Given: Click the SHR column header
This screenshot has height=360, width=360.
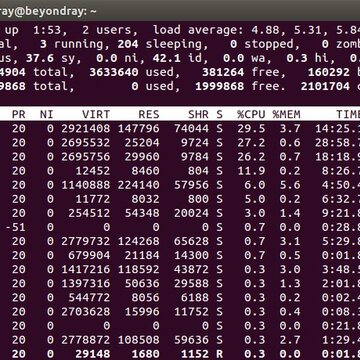Looking at the screenshot, I should [198, 115].
